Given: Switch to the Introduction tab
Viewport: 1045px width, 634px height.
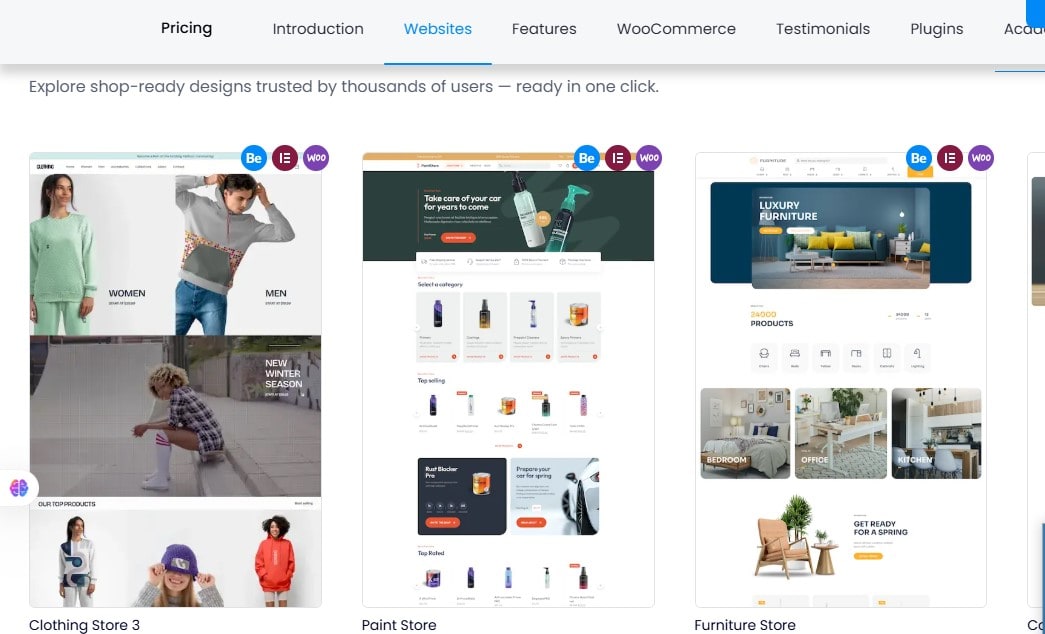Looking at the screenshot, I should [x=318, y=29].
